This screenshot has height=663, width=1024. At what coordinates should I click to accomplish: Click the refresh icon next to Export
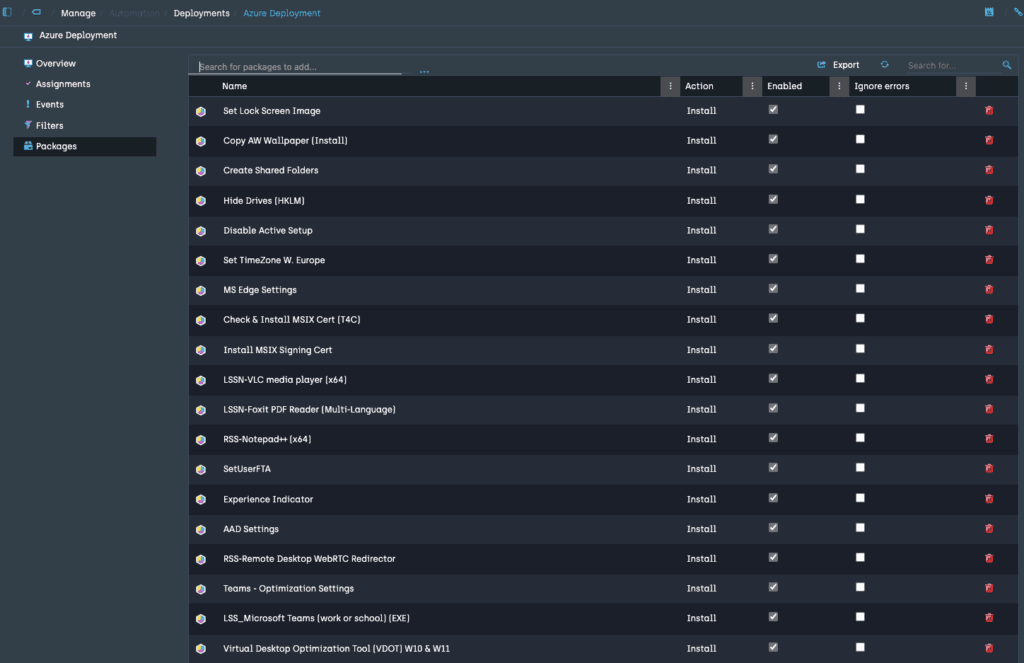click(x=884, y=65)
